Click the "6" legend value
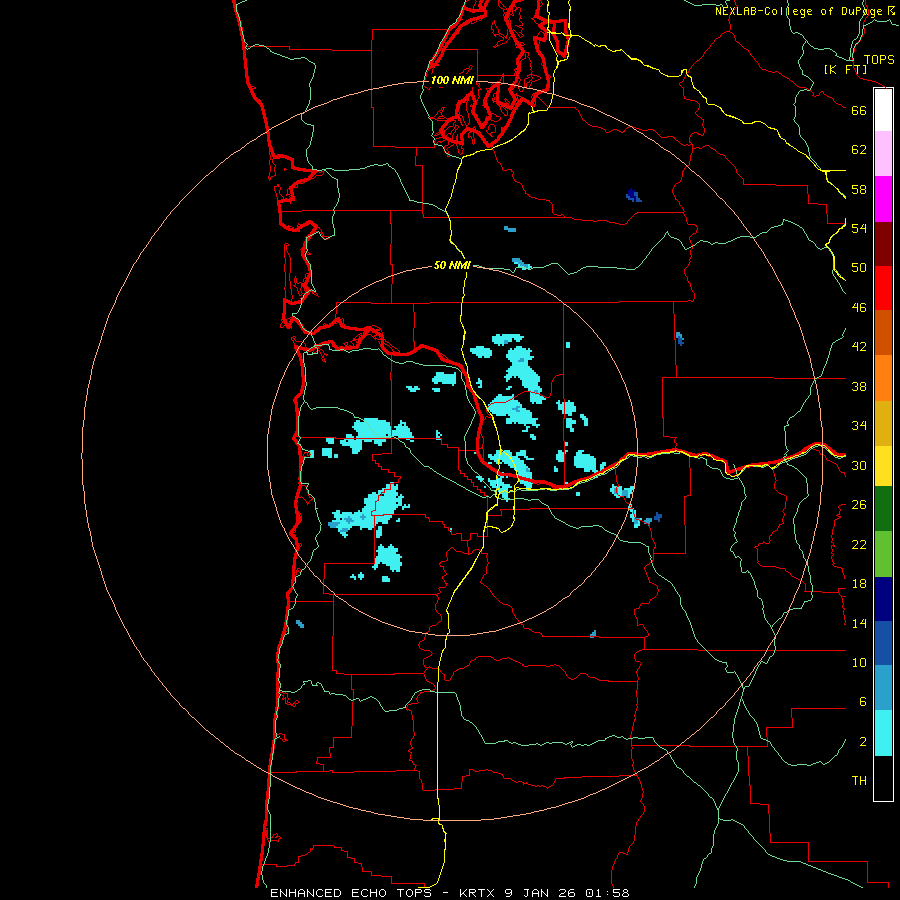Screen dimensions: 900x900 [x=862, y=702]
